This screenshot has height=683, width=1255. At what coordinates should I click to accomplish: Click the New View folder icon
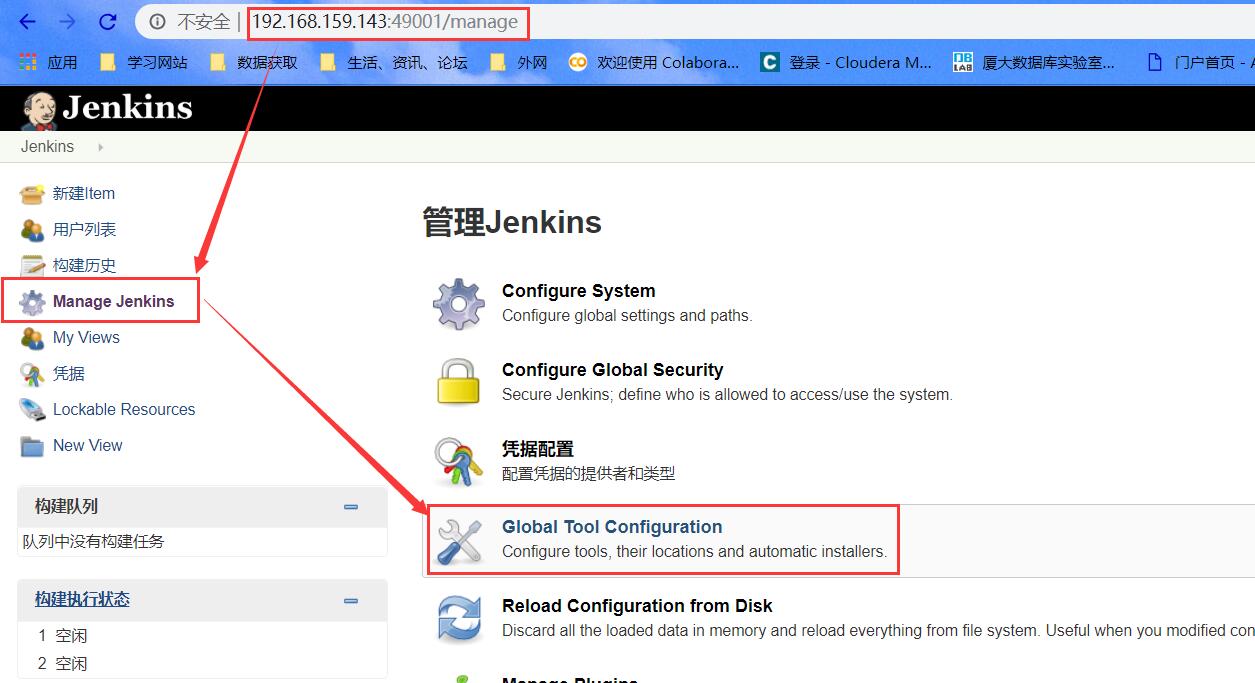pyautogui.click(x=33, y=446)
